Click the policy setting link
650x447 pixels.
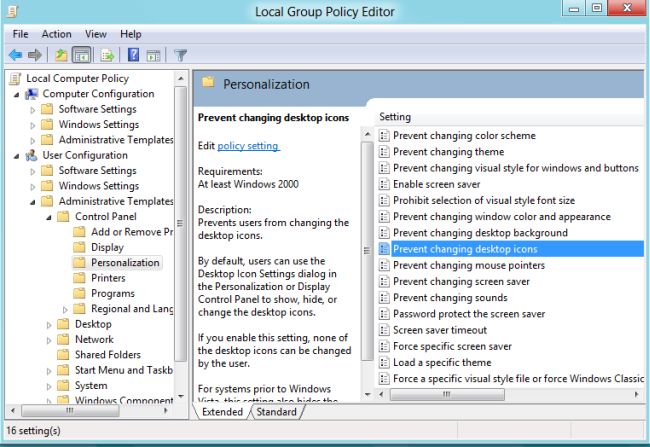tap(248, 146)
